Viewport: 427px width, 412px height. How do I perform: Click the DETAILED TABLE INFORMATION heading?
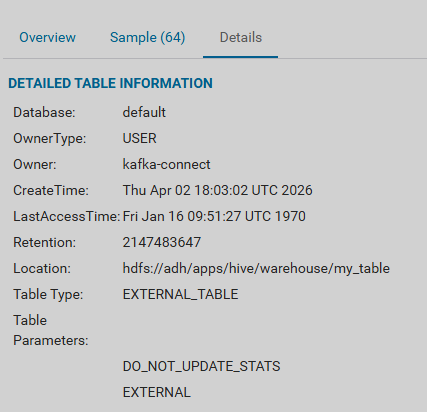[110, 83]
